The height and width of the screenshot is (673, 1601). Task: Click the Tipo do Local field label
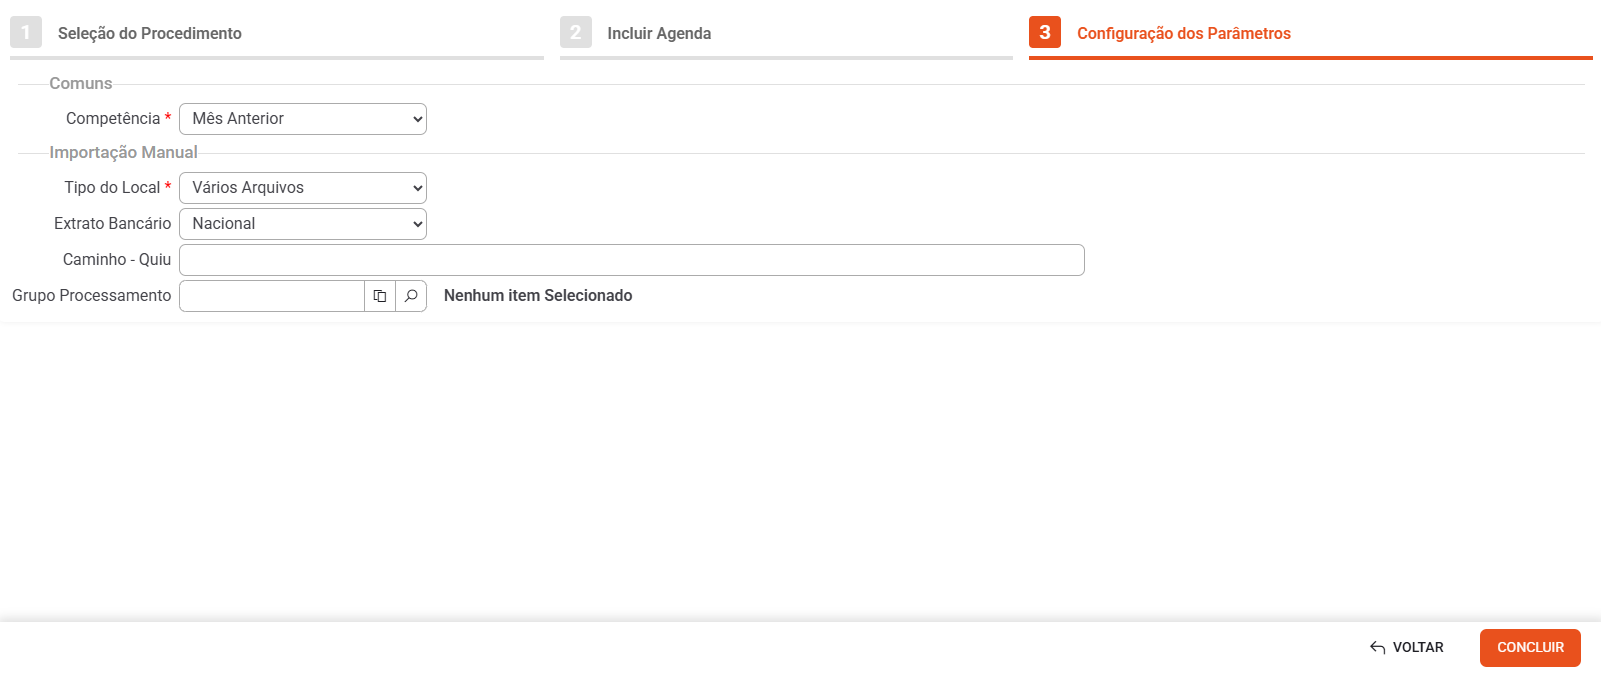[x=112, y=188]
